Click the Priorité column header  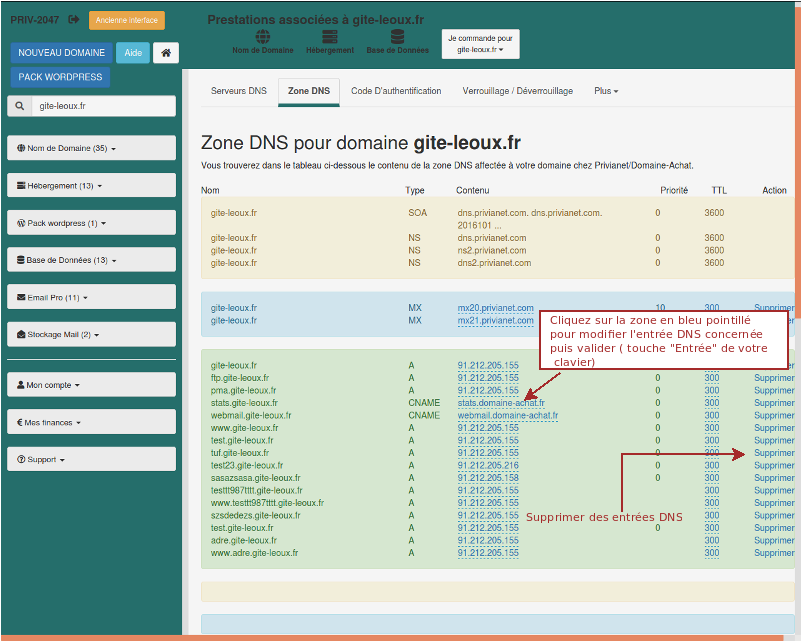pos(674,190)
